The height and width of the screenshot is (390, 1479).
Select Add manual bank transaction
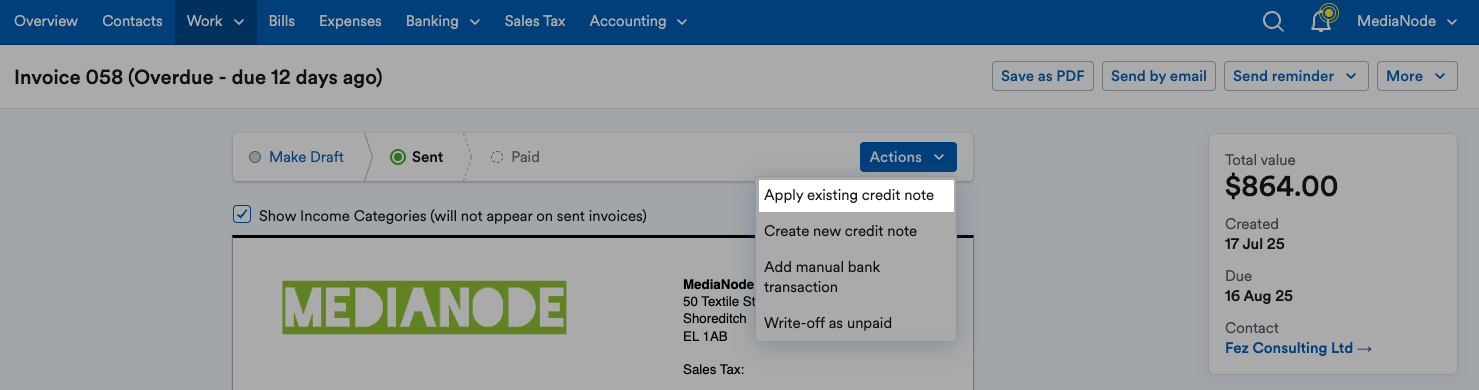tap(856, 277)
